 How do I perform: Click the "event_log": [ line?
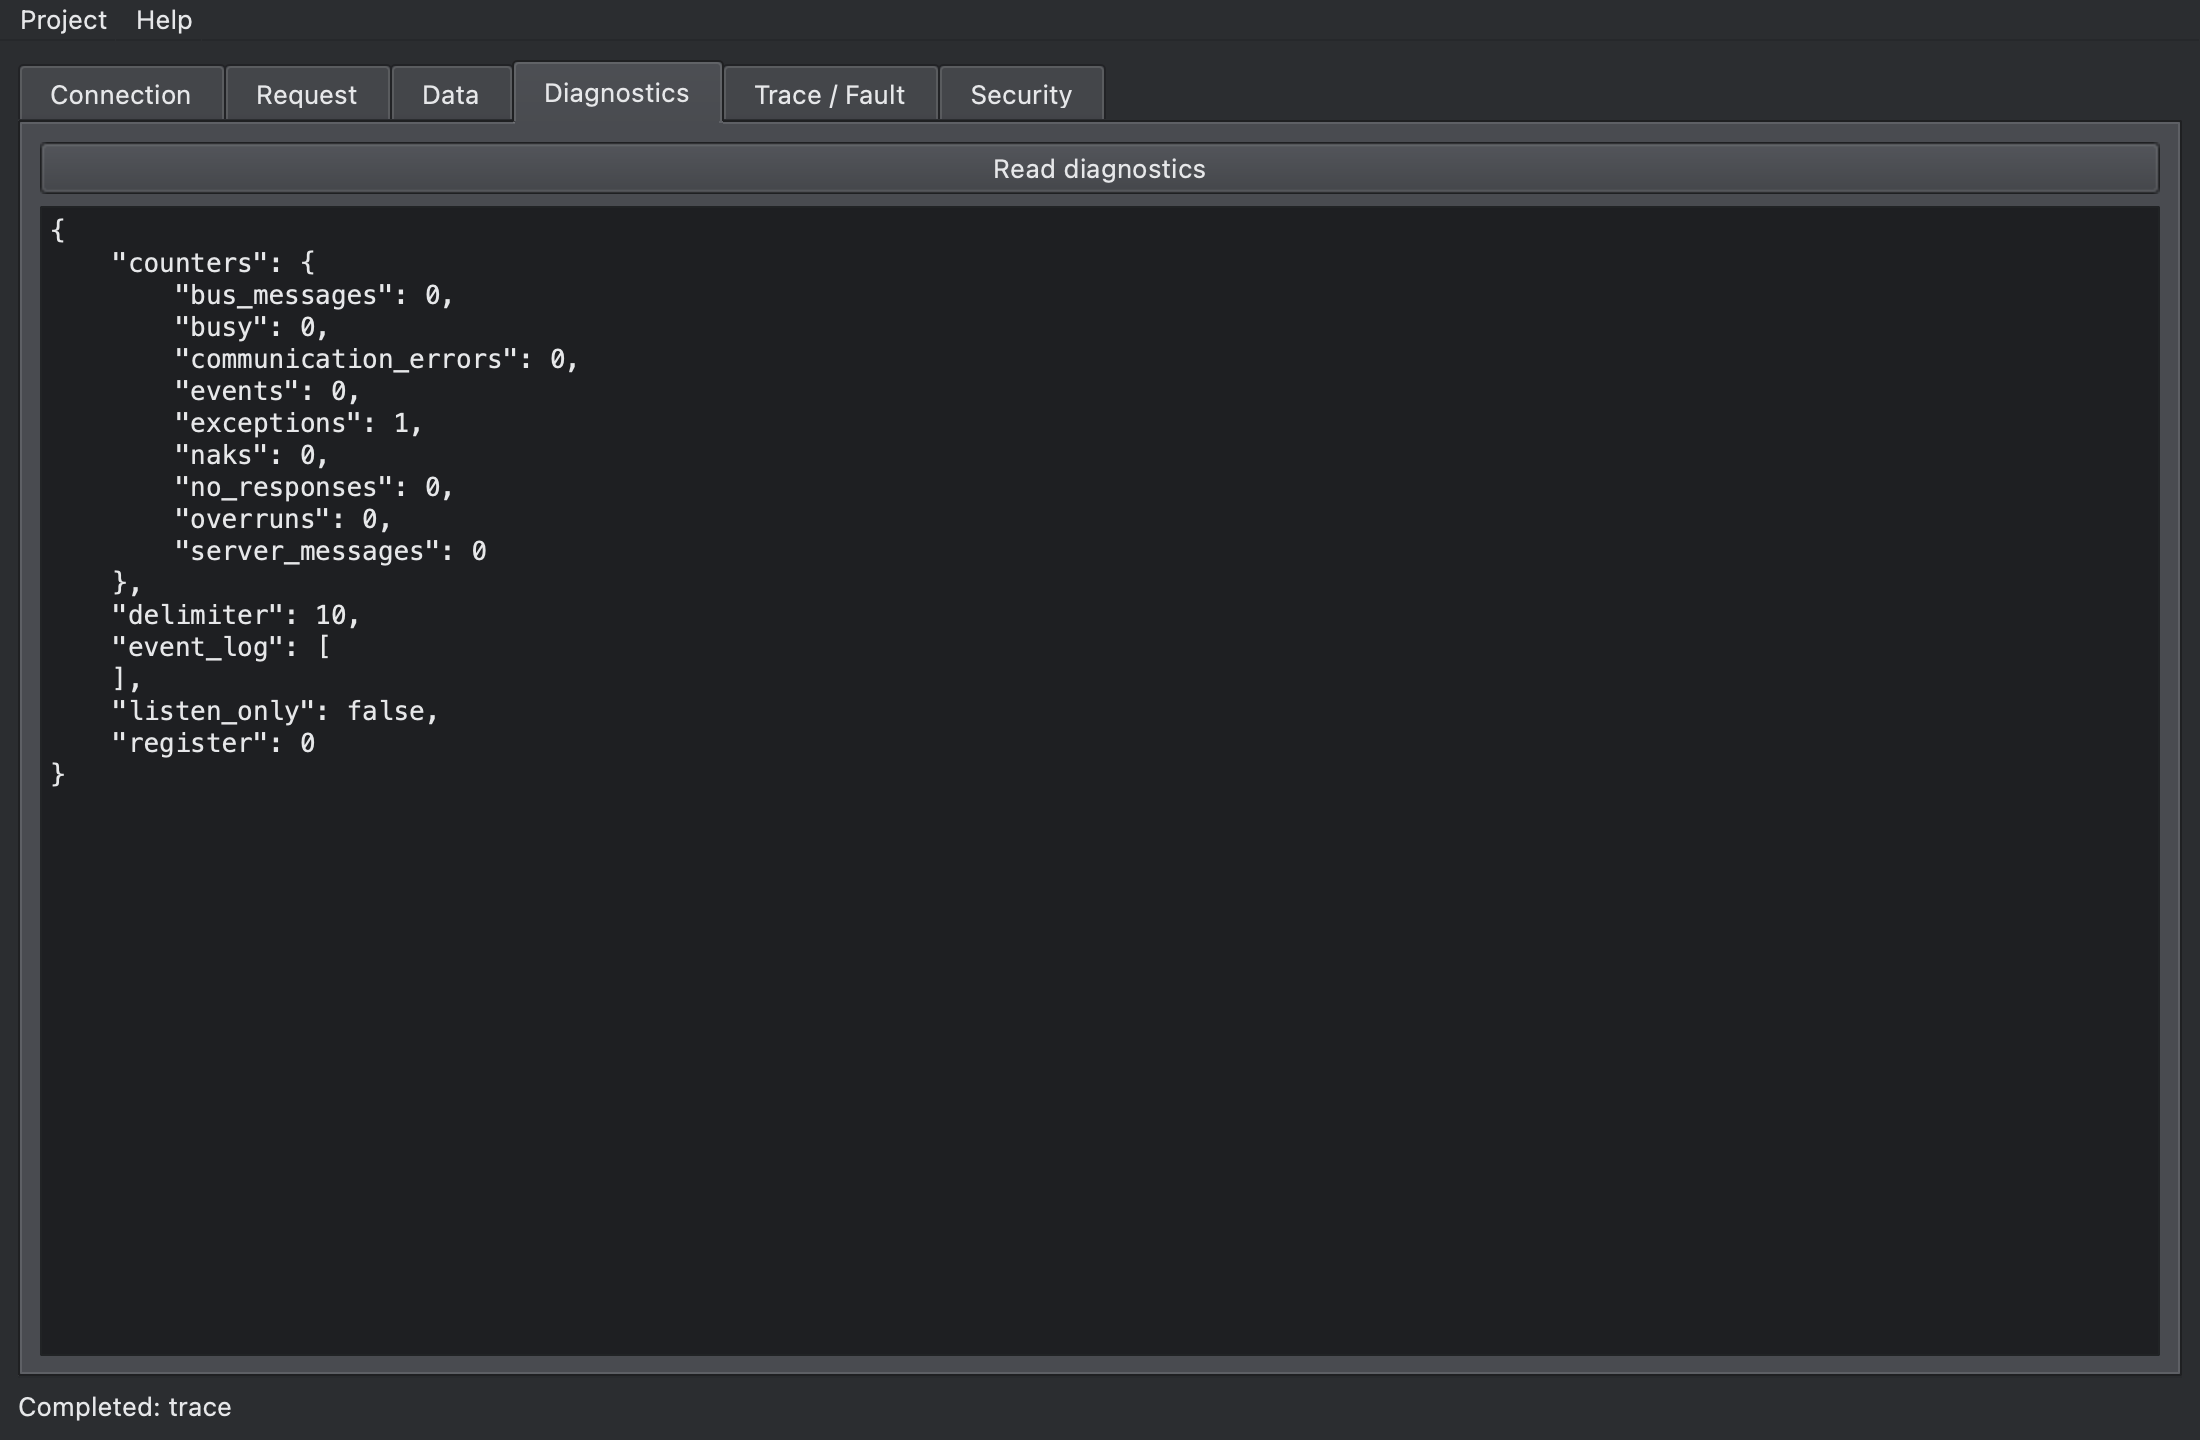[221, 647]
